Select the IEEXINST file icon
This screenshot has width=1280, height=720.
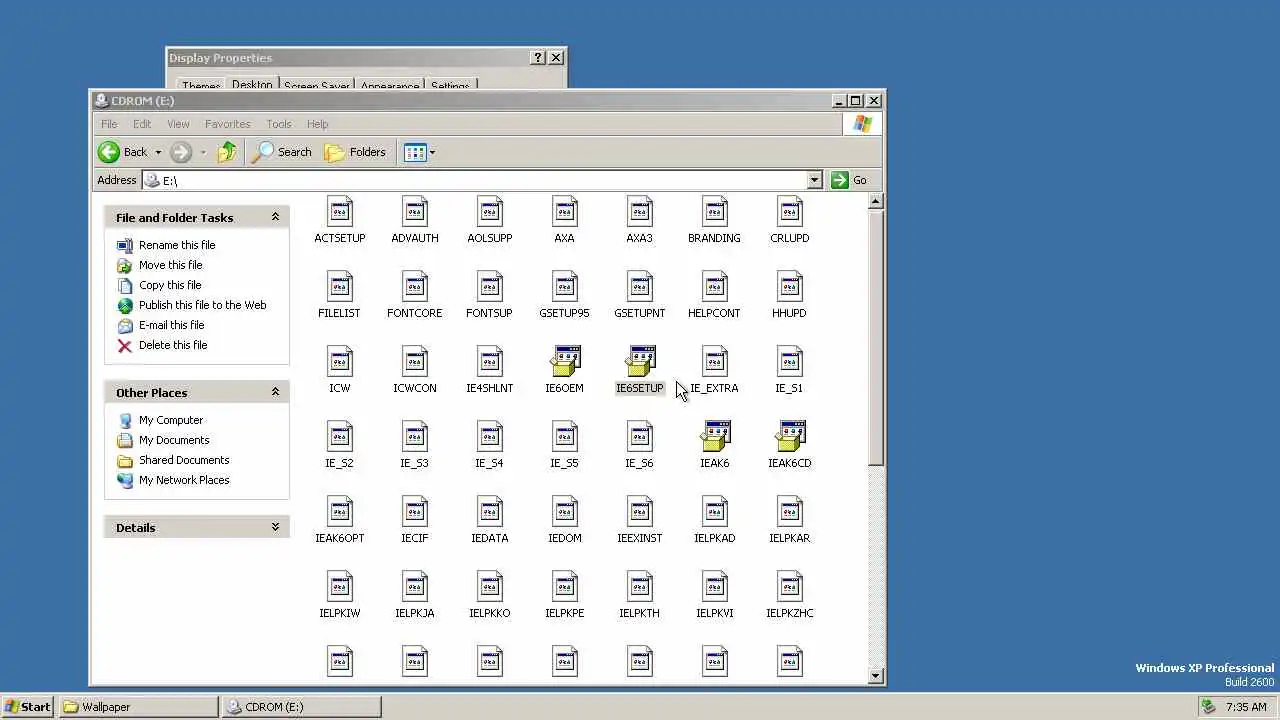pyautogui.click(x=640, y=512)
